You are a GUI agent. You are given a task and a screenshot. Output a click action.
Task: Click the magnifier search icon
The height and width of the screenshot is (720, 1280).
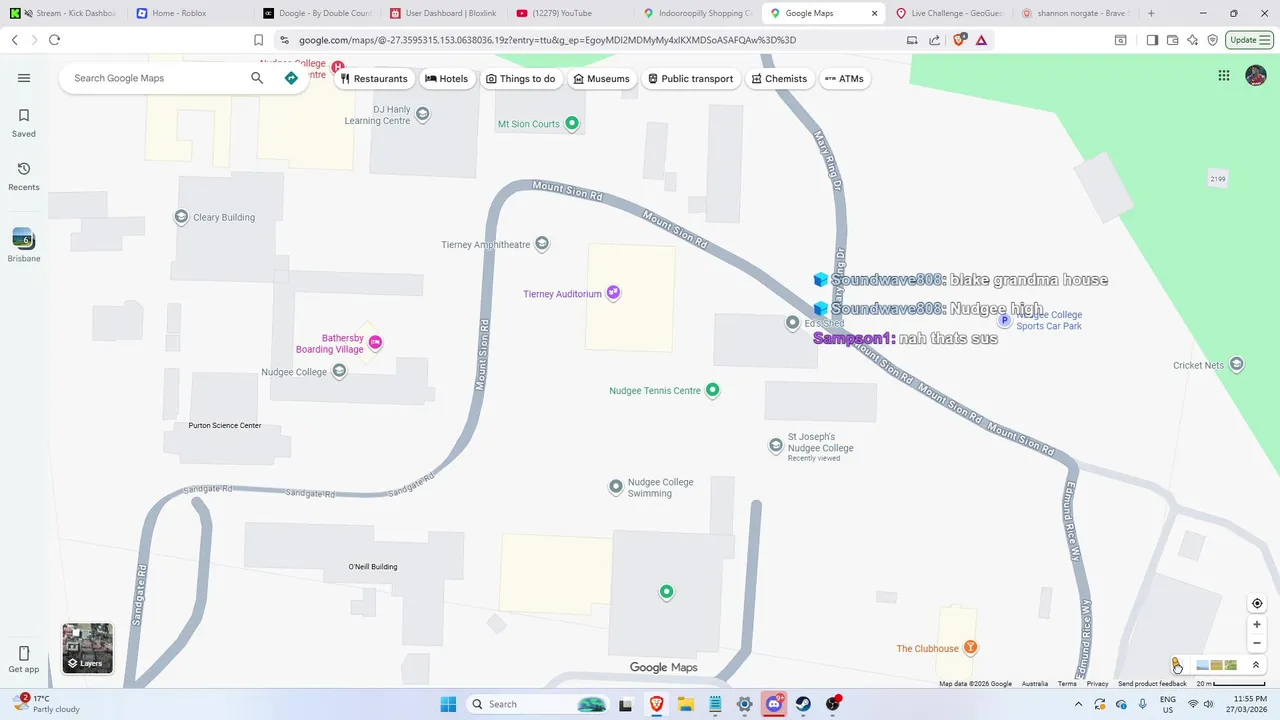(x=257, y=78)
